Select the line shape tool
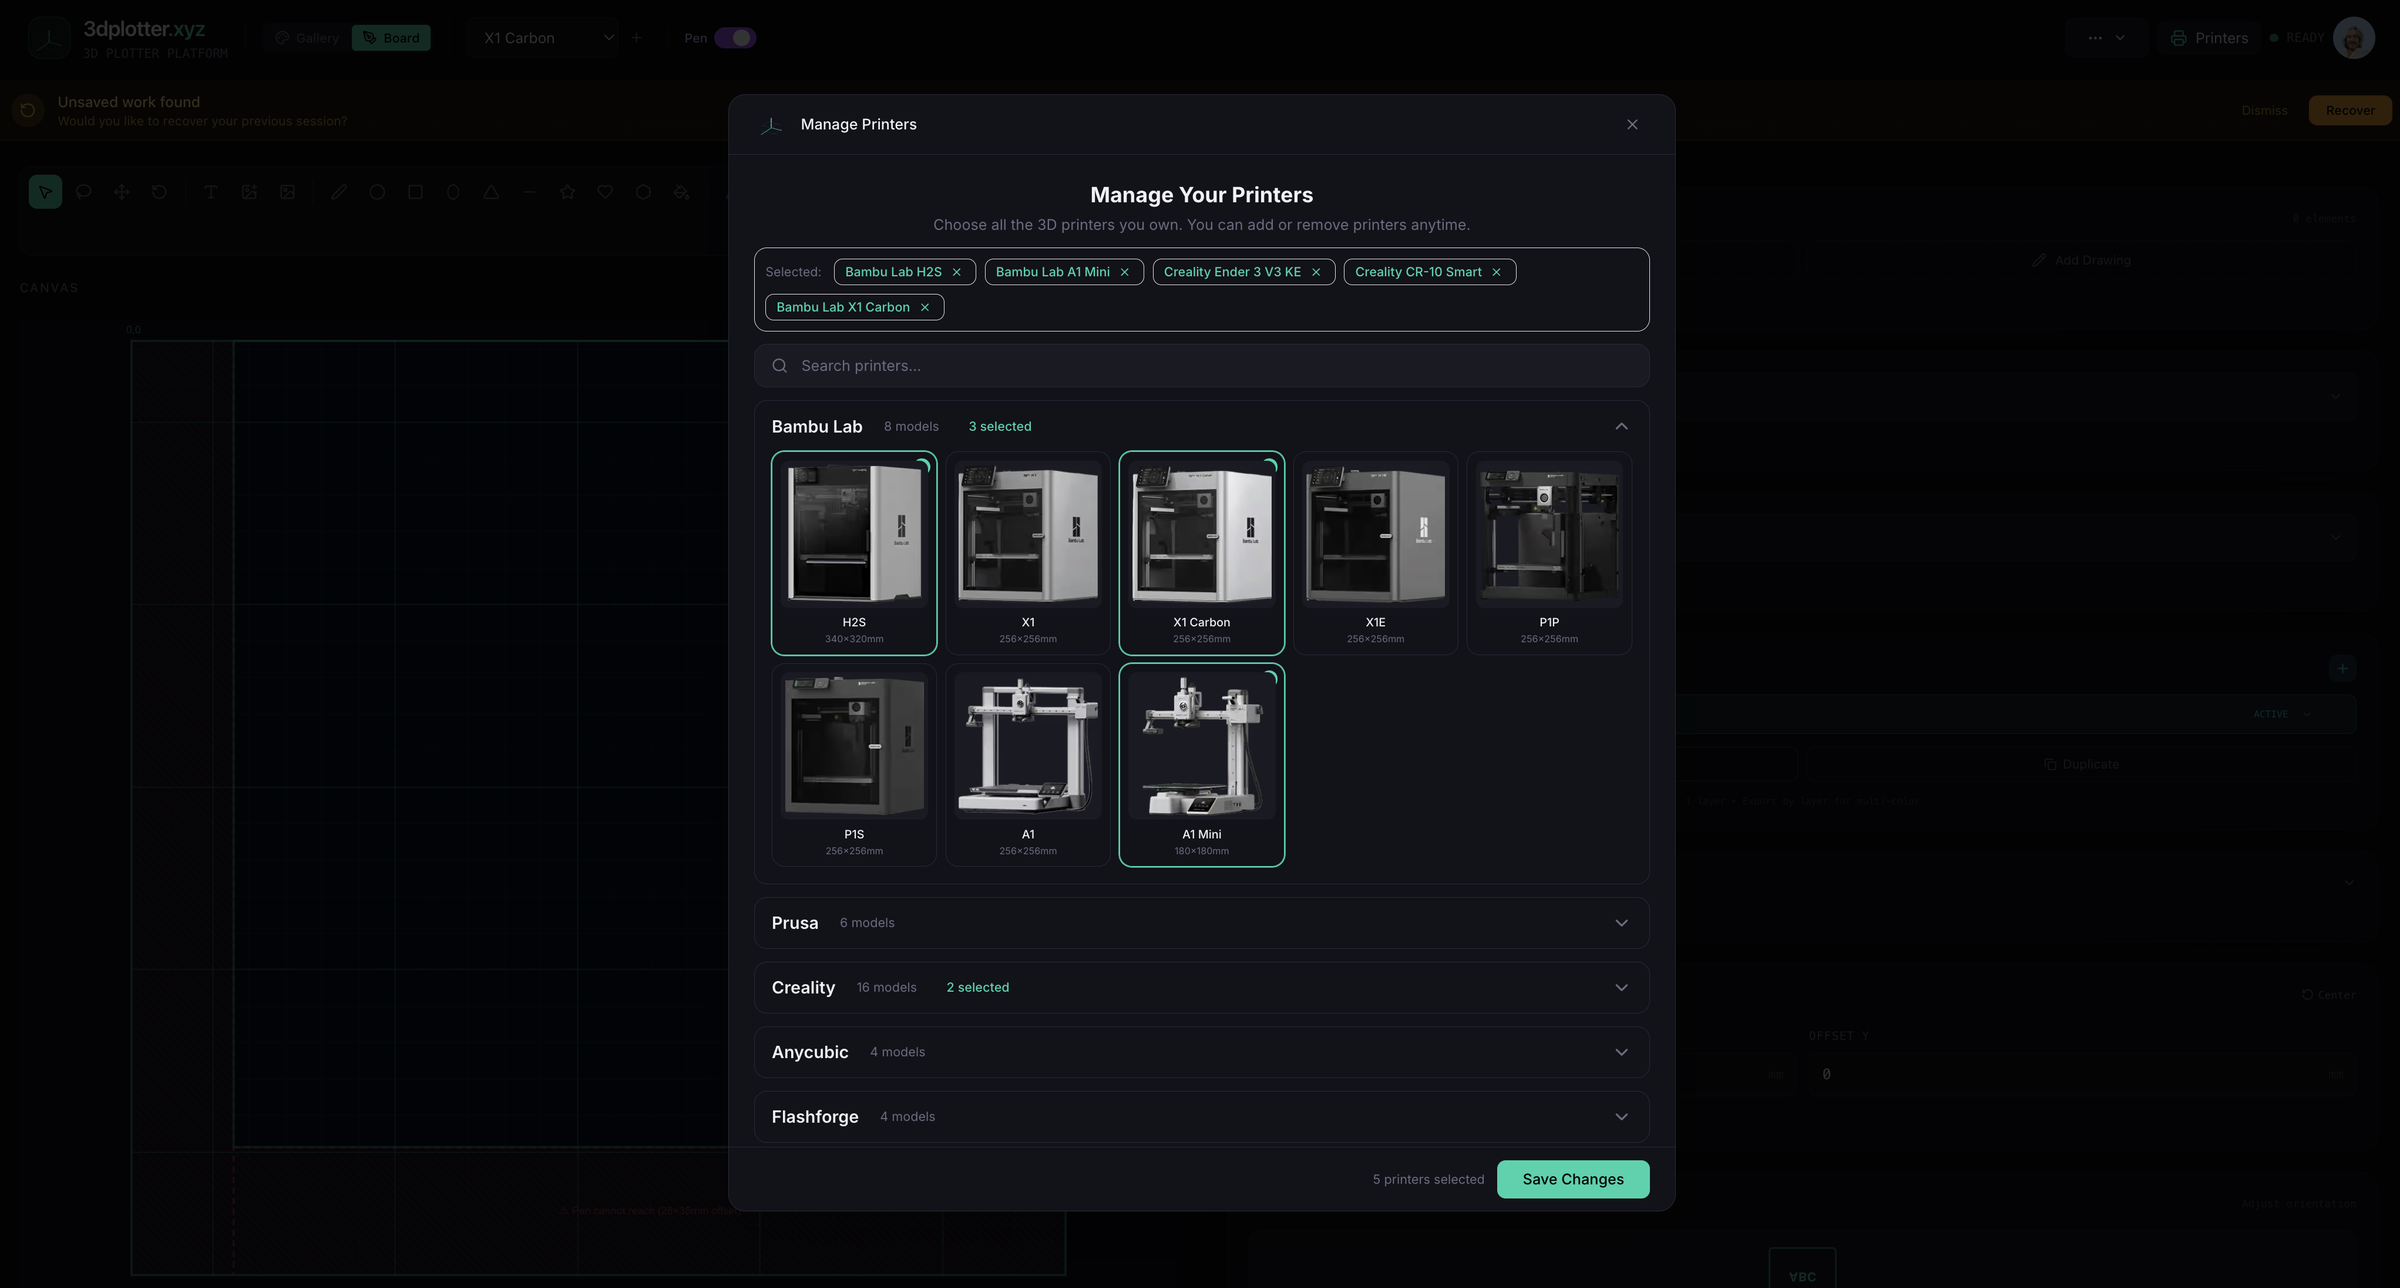Screen dimensions: 2400x1288 pos(529,192)
